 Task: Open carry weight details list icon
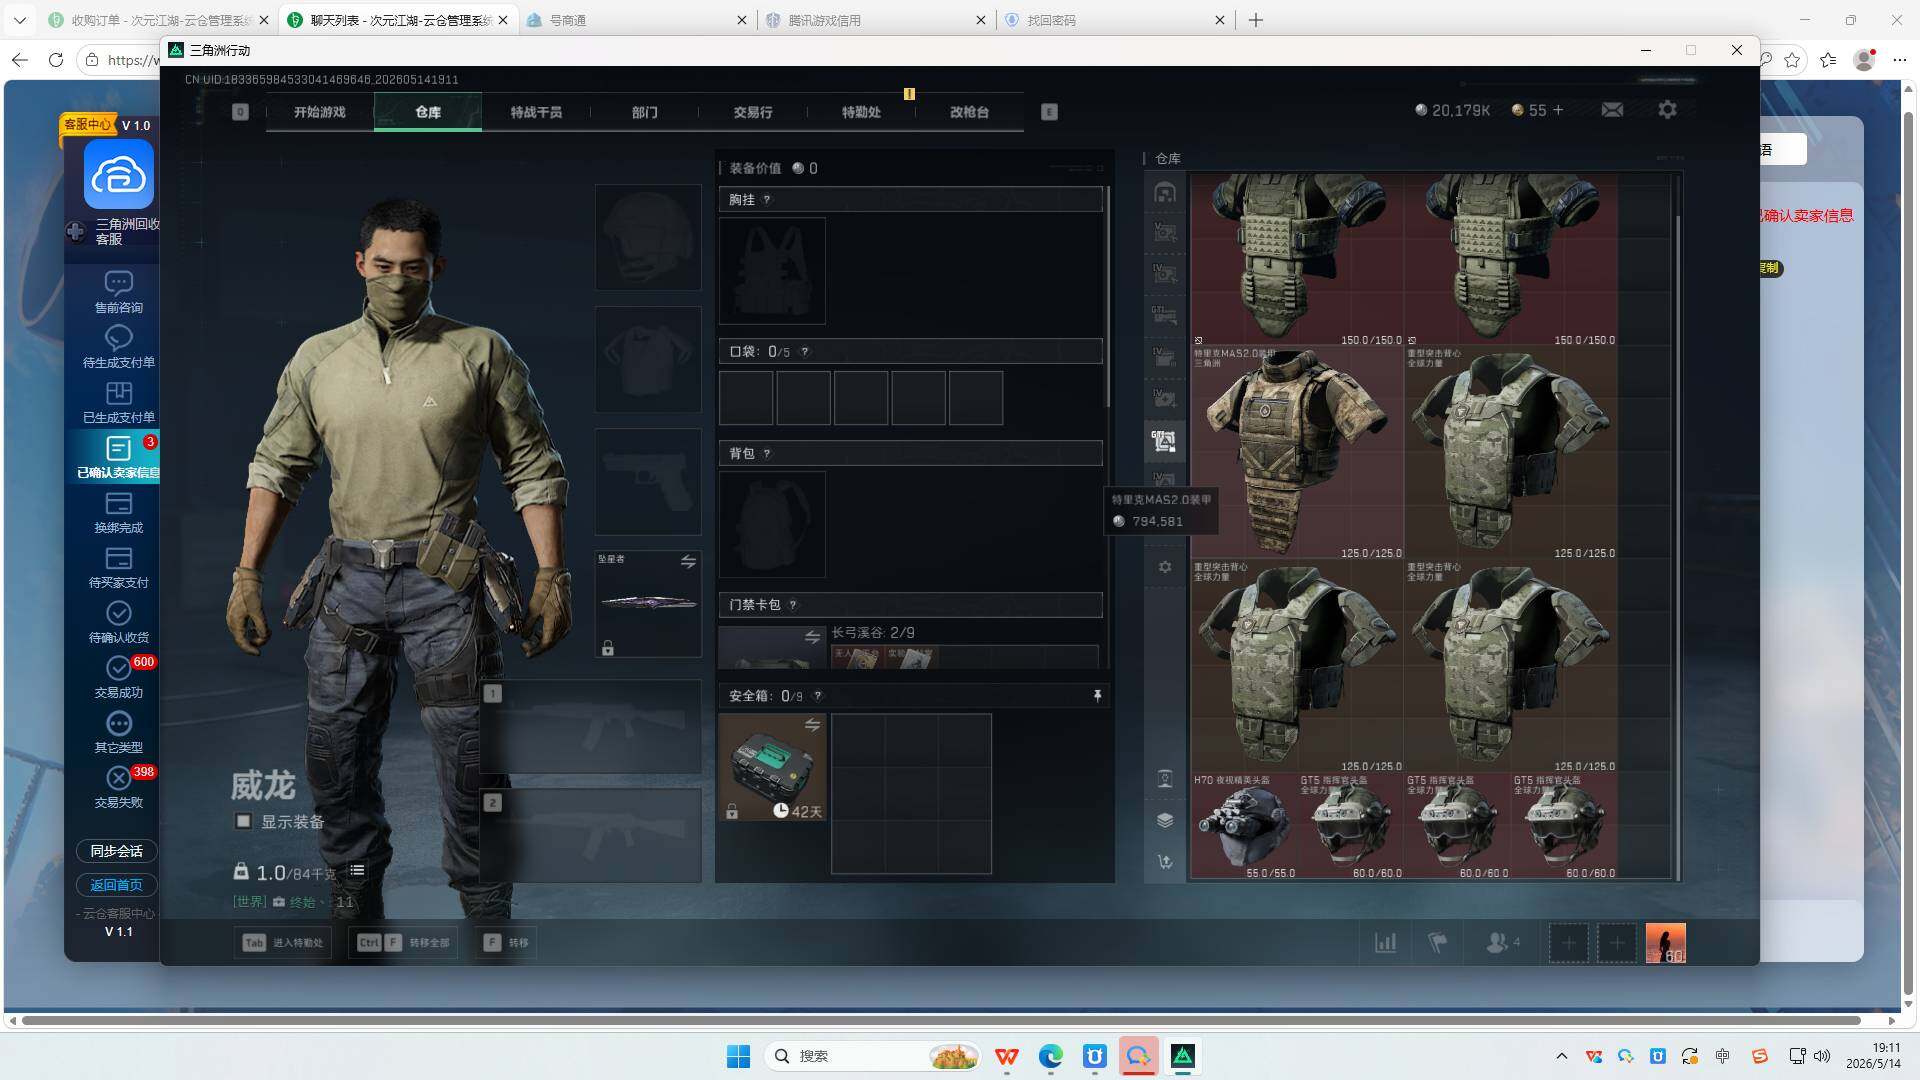pos(357,870)
